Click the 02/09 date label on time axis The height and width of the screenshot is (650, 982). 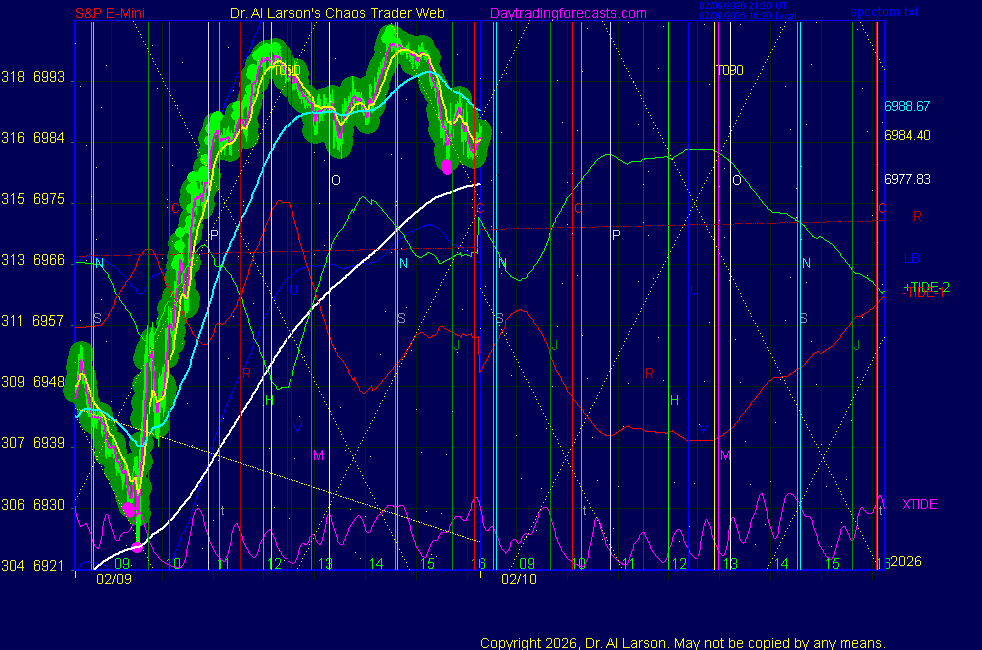110,579
